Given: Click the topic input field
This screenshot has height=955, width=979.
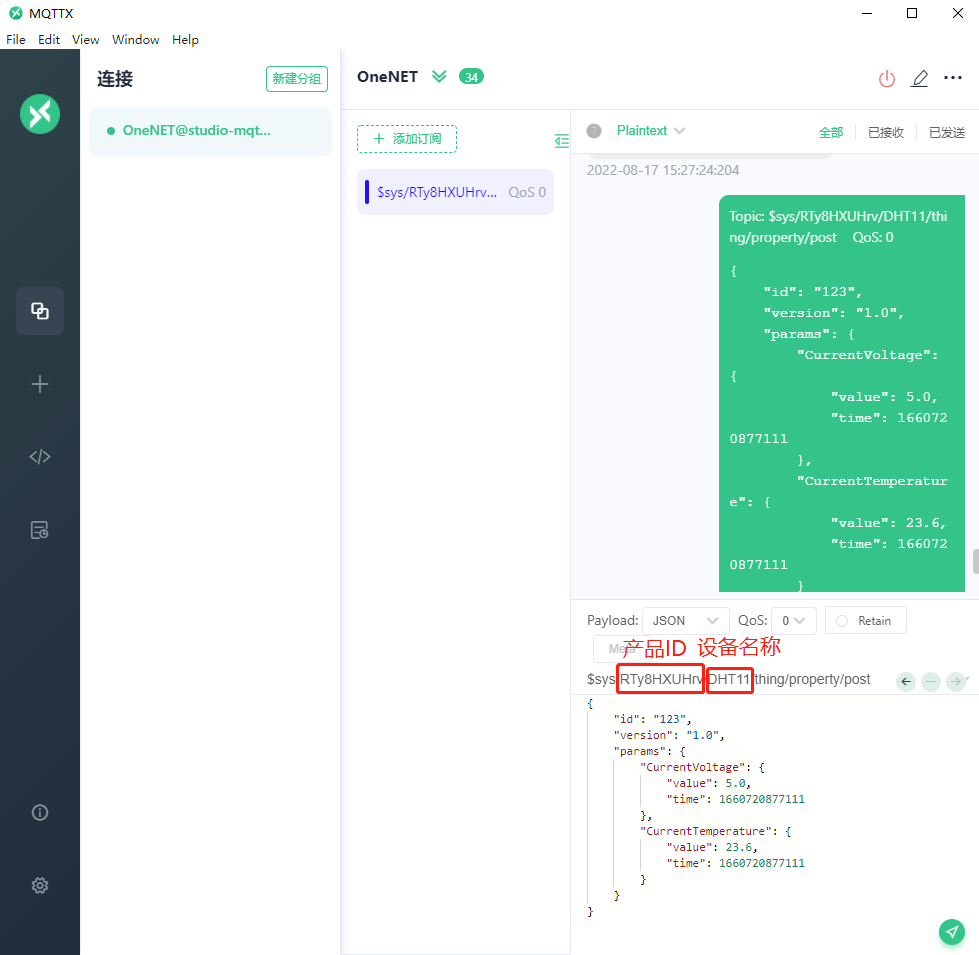Looking at the screenshot, I should tap(737, 680).
